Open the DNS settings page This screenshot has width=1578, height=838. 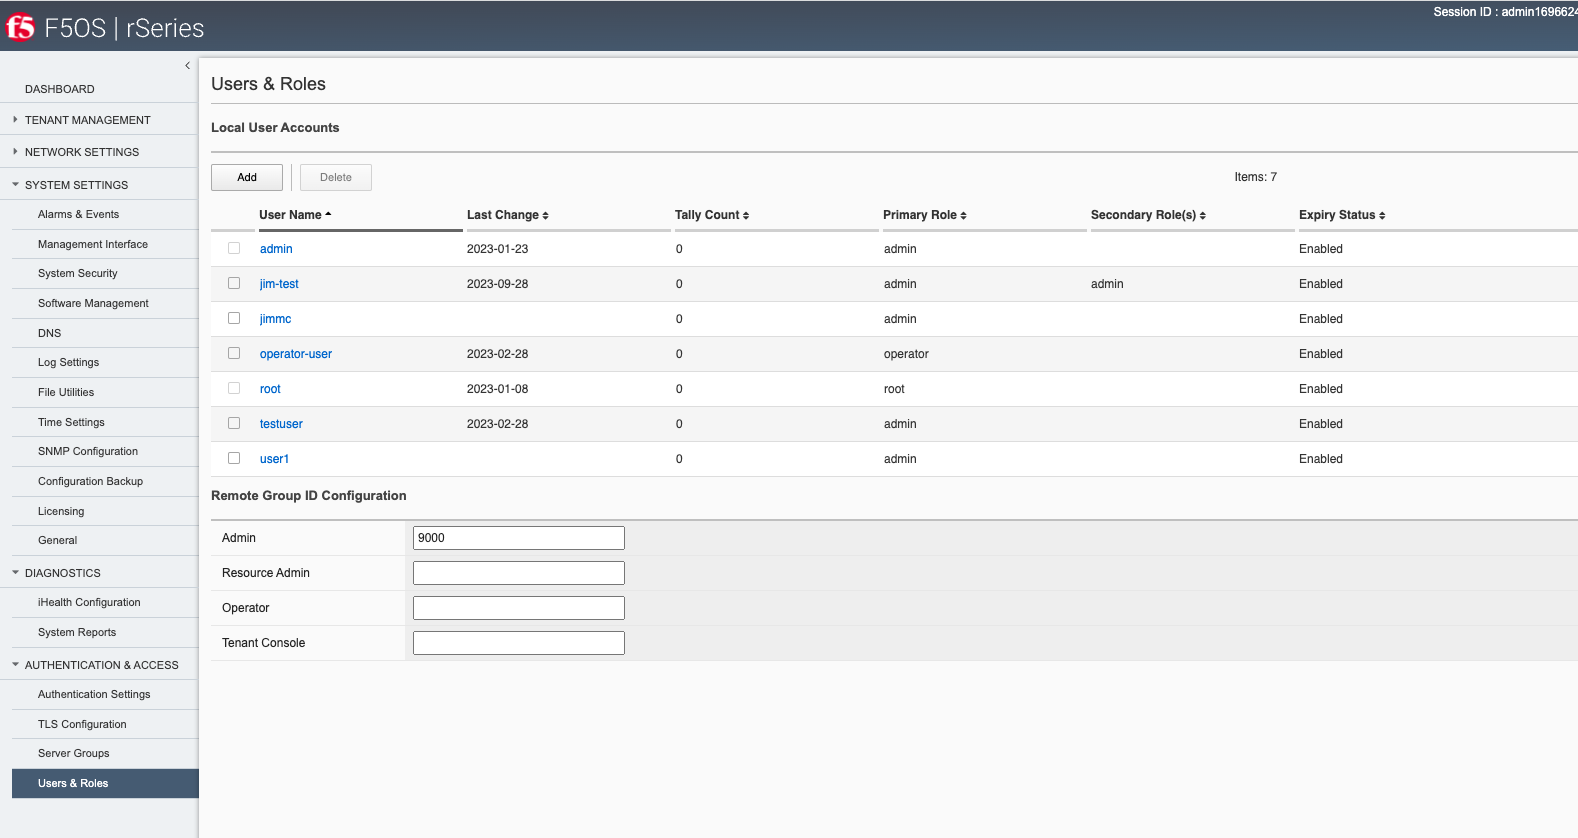pos(49,333)
